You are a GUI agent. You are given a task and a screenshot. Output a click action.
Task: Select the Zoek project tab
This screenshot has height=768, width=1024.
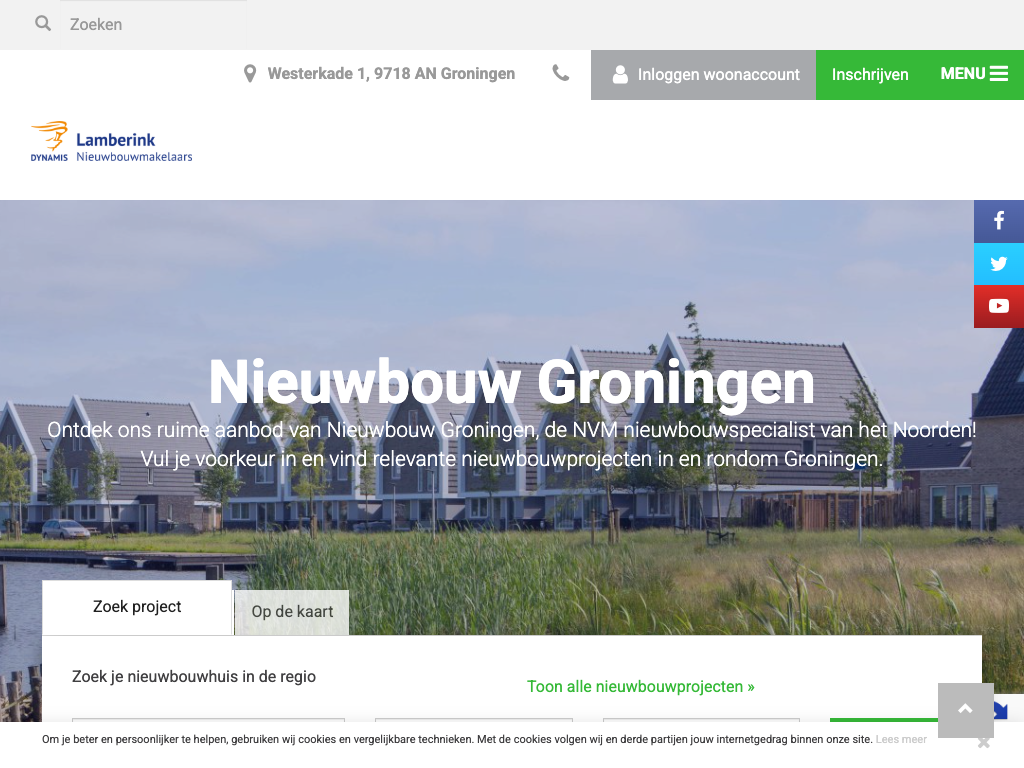137,607
